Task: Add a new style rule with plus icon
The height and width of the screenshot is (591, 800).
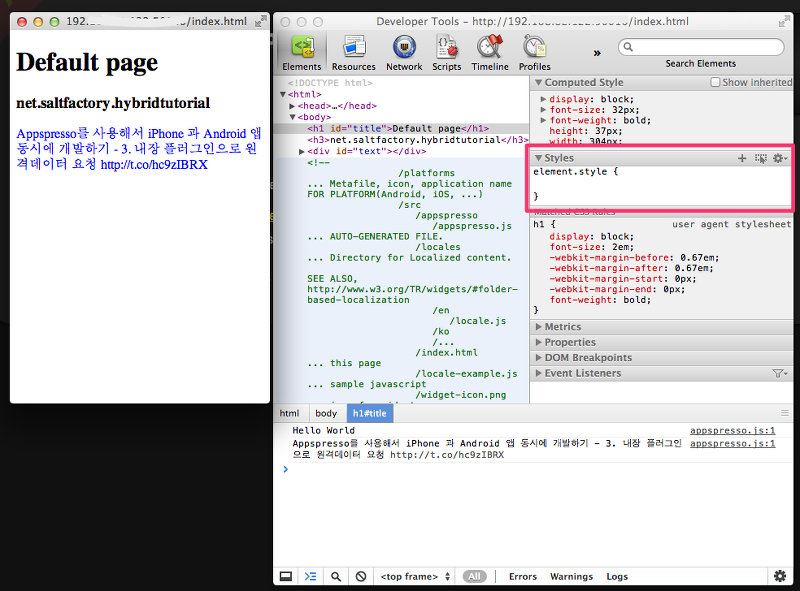Action: coord(742,158)
